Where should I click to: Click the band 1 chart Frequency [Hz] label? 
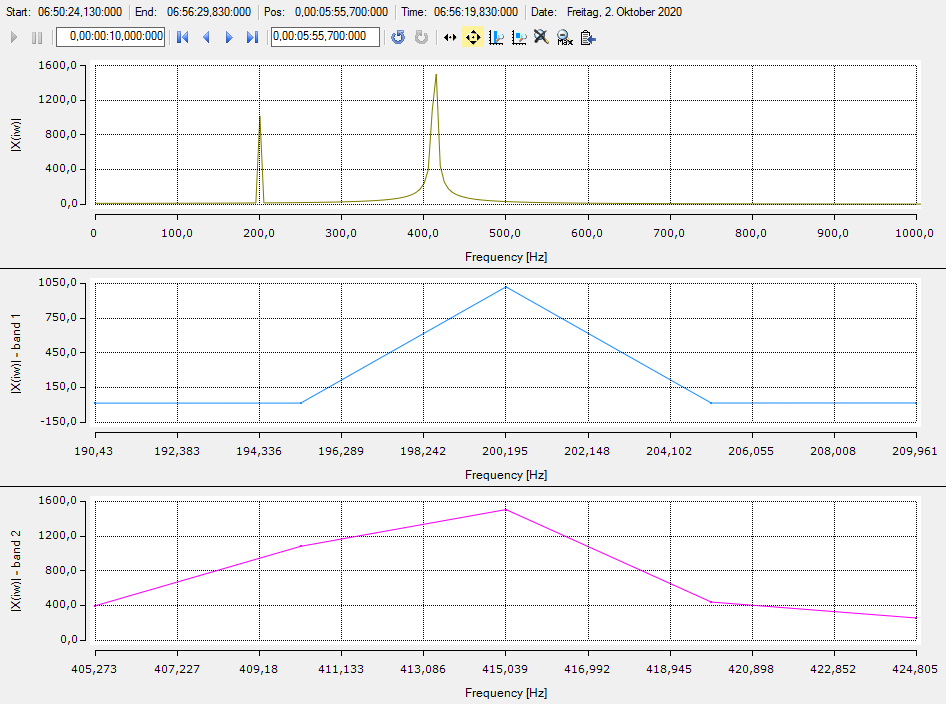click(x=506, y=475)
